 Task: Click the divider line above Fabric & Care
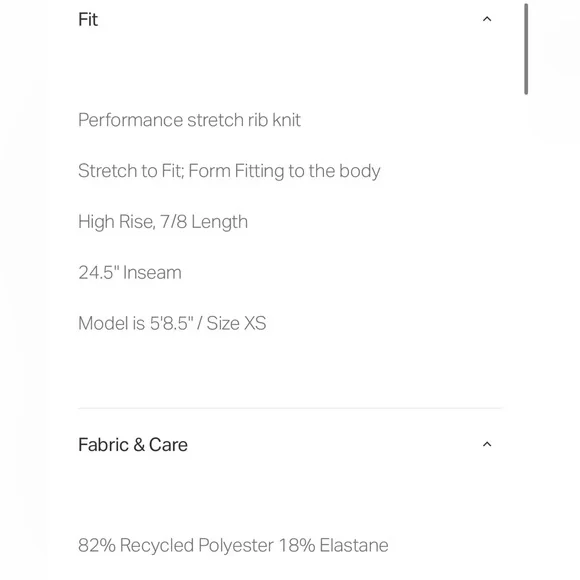pyautogui.click(x=290, y=408)
